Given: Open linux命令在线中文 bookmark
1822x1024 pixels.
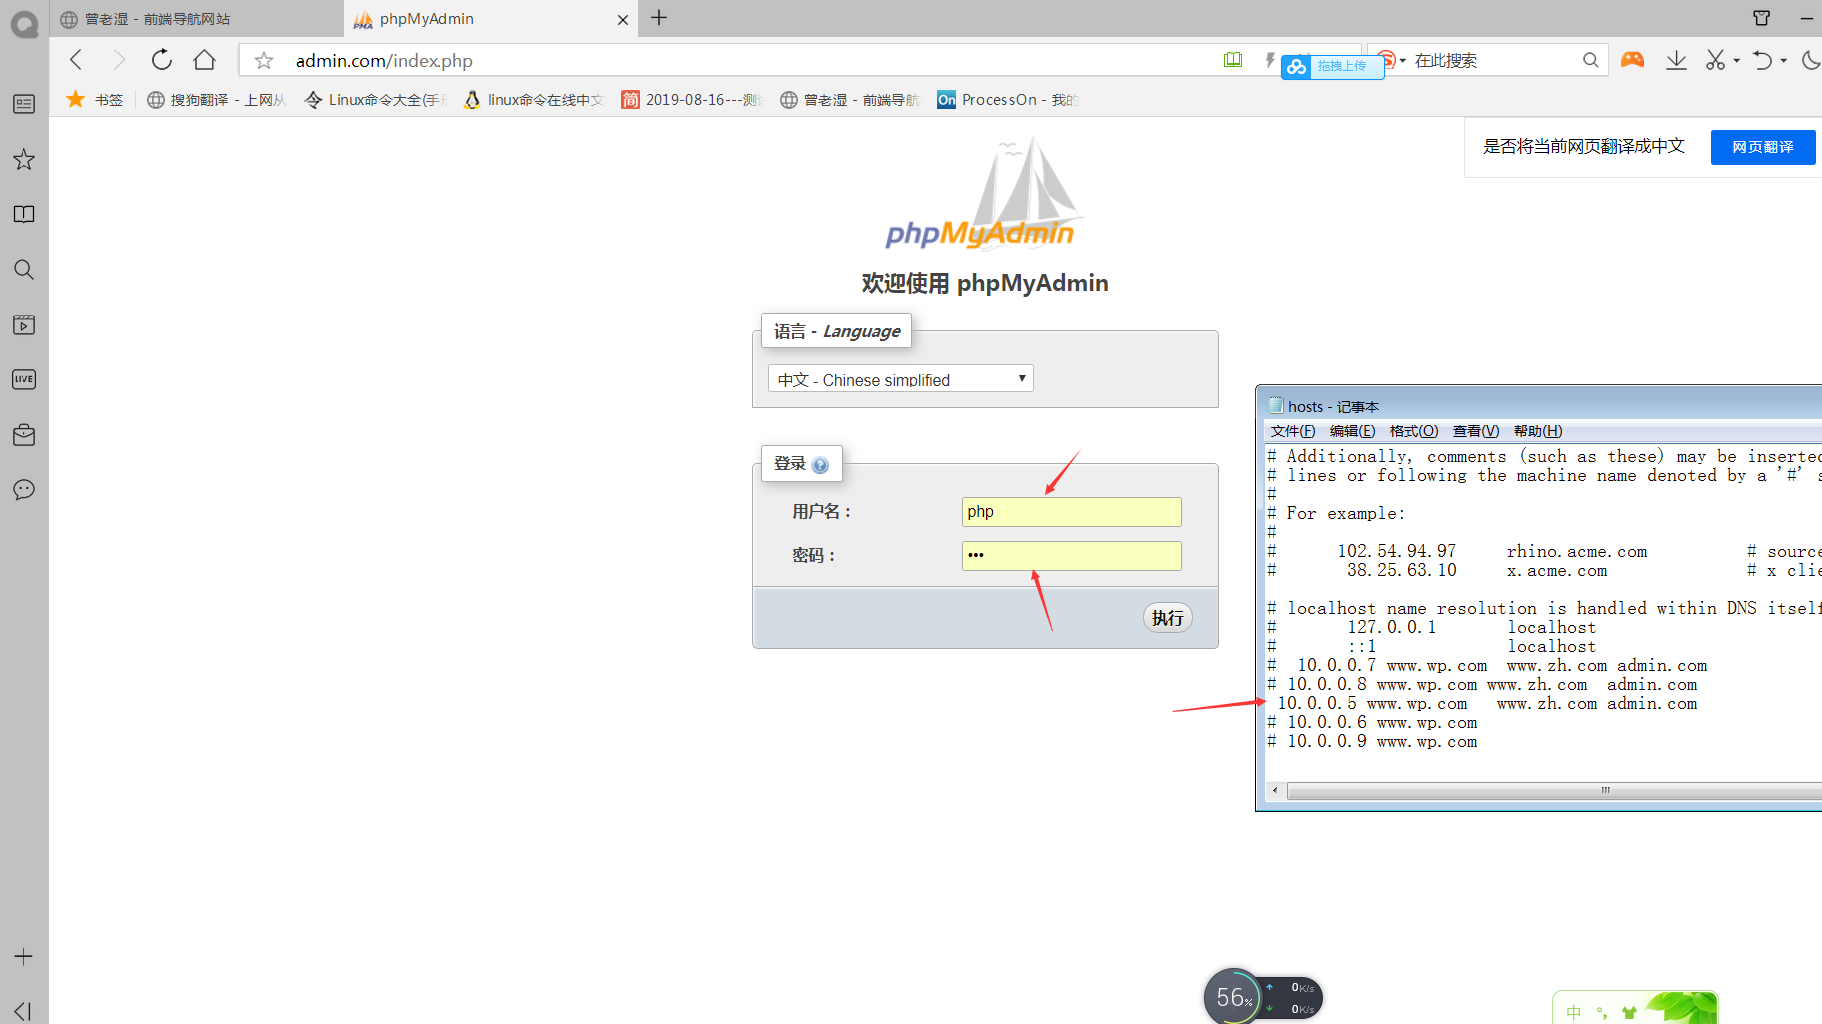Looking at the screenshot, I should click(534, 100).
